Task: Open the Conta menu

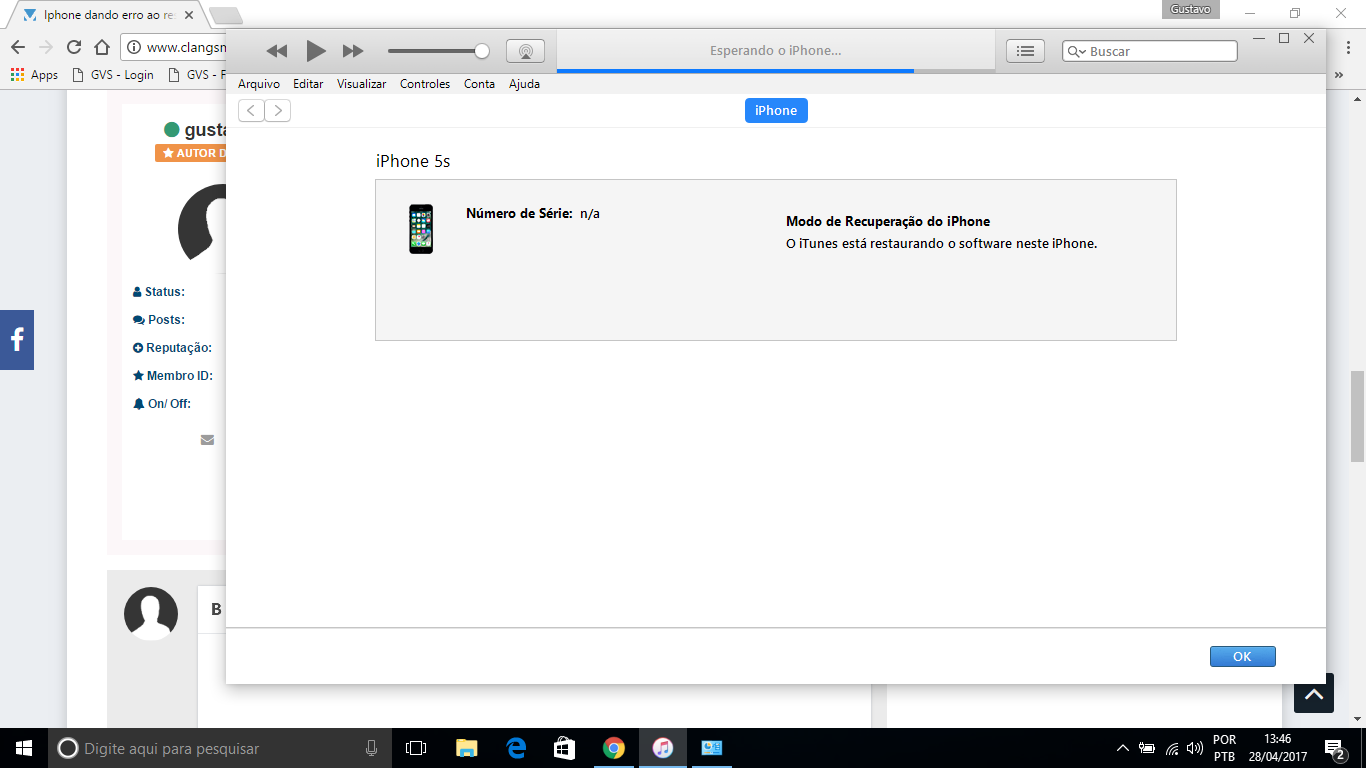Action: click(x=479, y=84)
